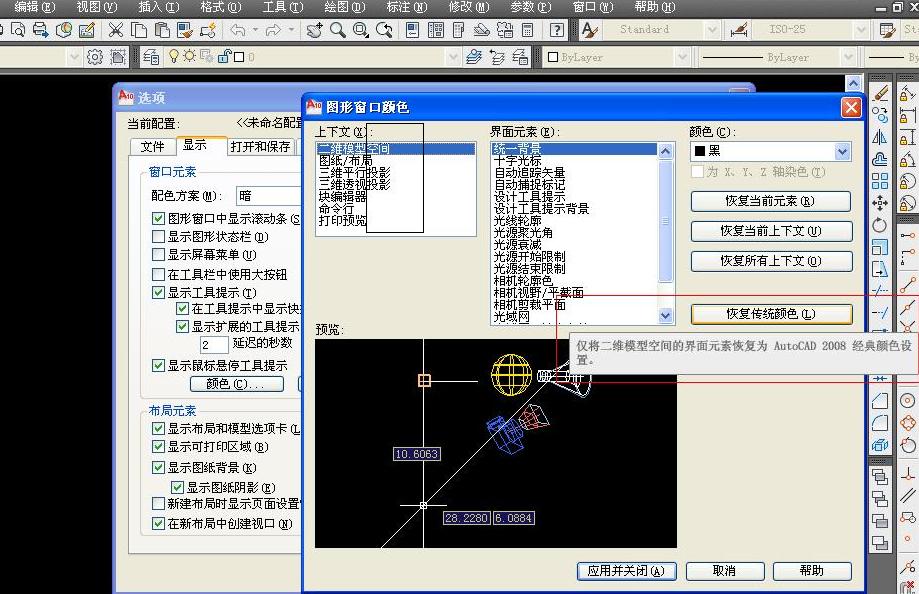The image size is (919, 594).
Task: Open the Dimension Style manager icon
Action: click(738, 29)
